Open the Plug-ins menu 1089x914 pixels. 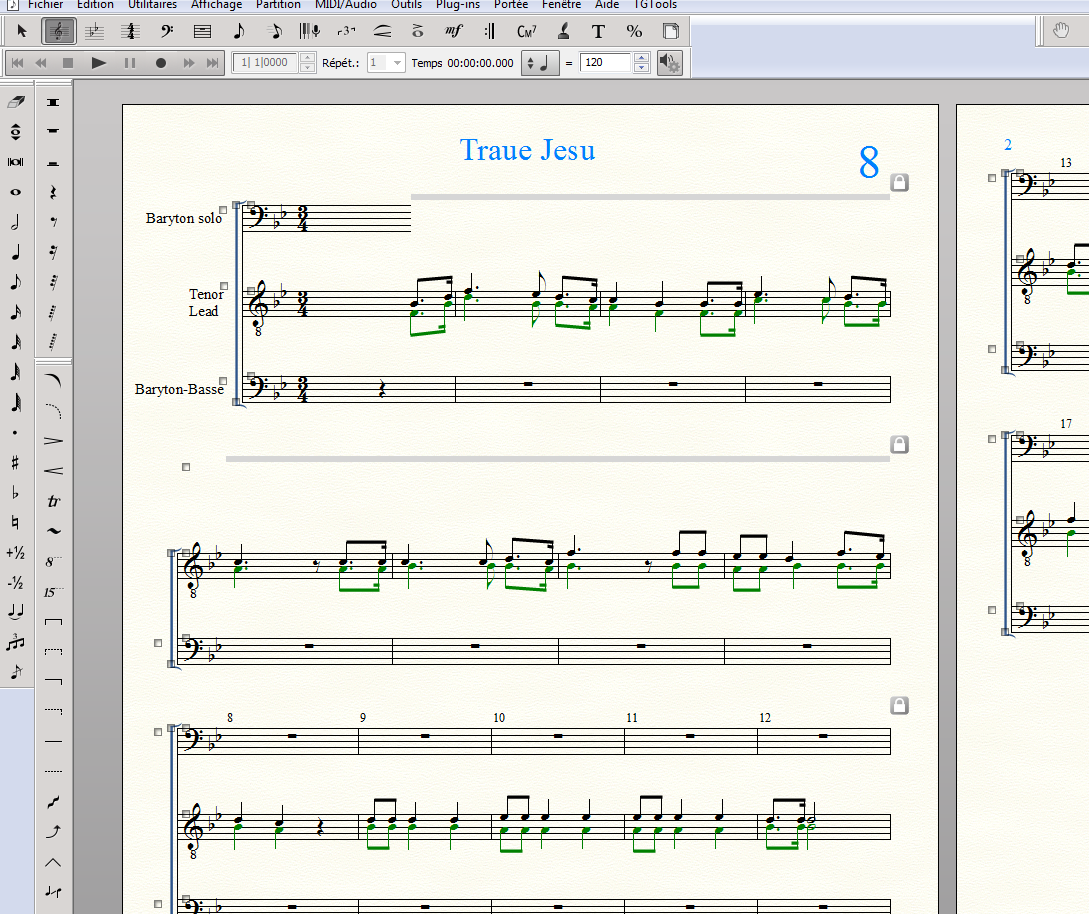click(458, 5)
